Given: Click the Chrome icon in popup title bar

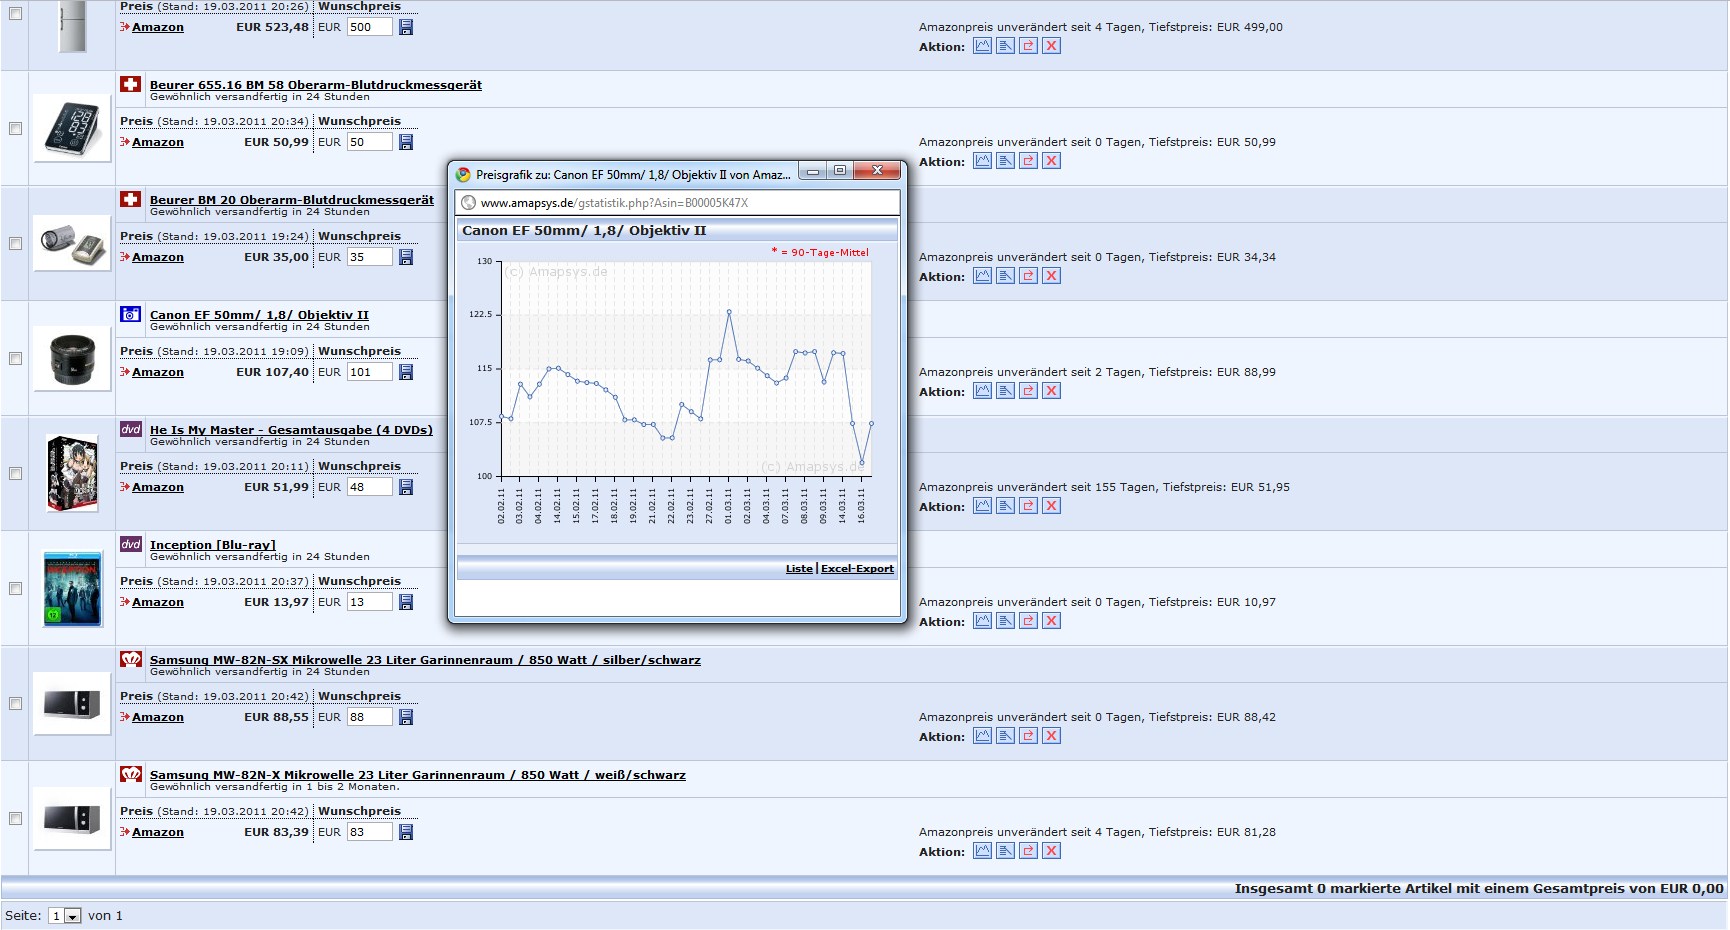Looking at the screenshot, I should tap(463, 174).
